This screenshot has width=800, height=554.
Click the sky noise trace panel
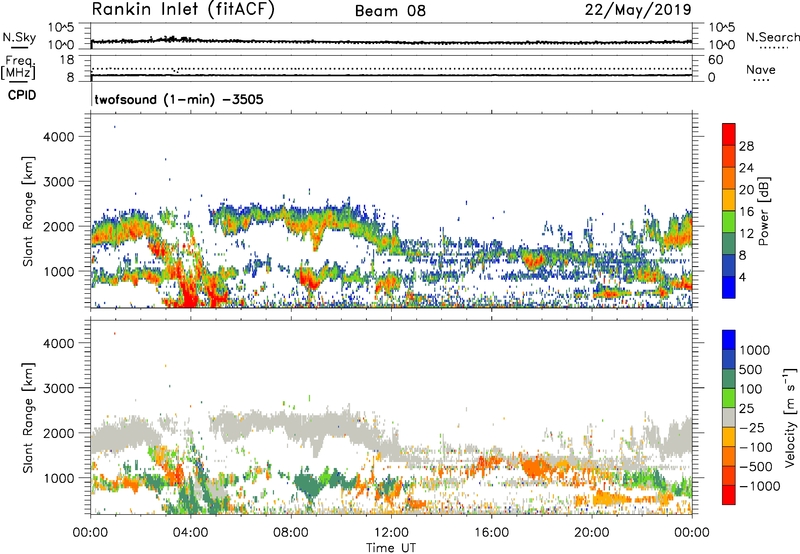[391, 36]
